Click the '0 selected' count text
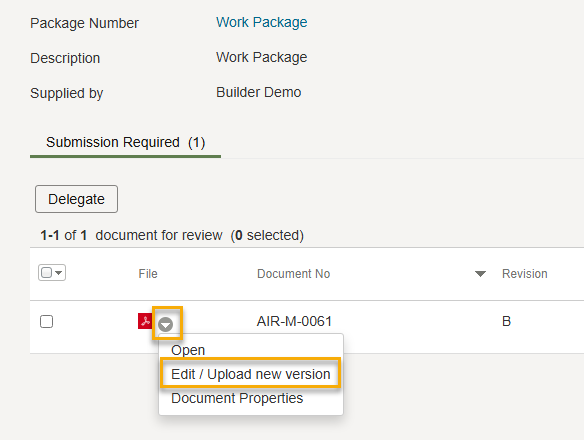The height and width of the screenshot is (440, 584). 267,235
